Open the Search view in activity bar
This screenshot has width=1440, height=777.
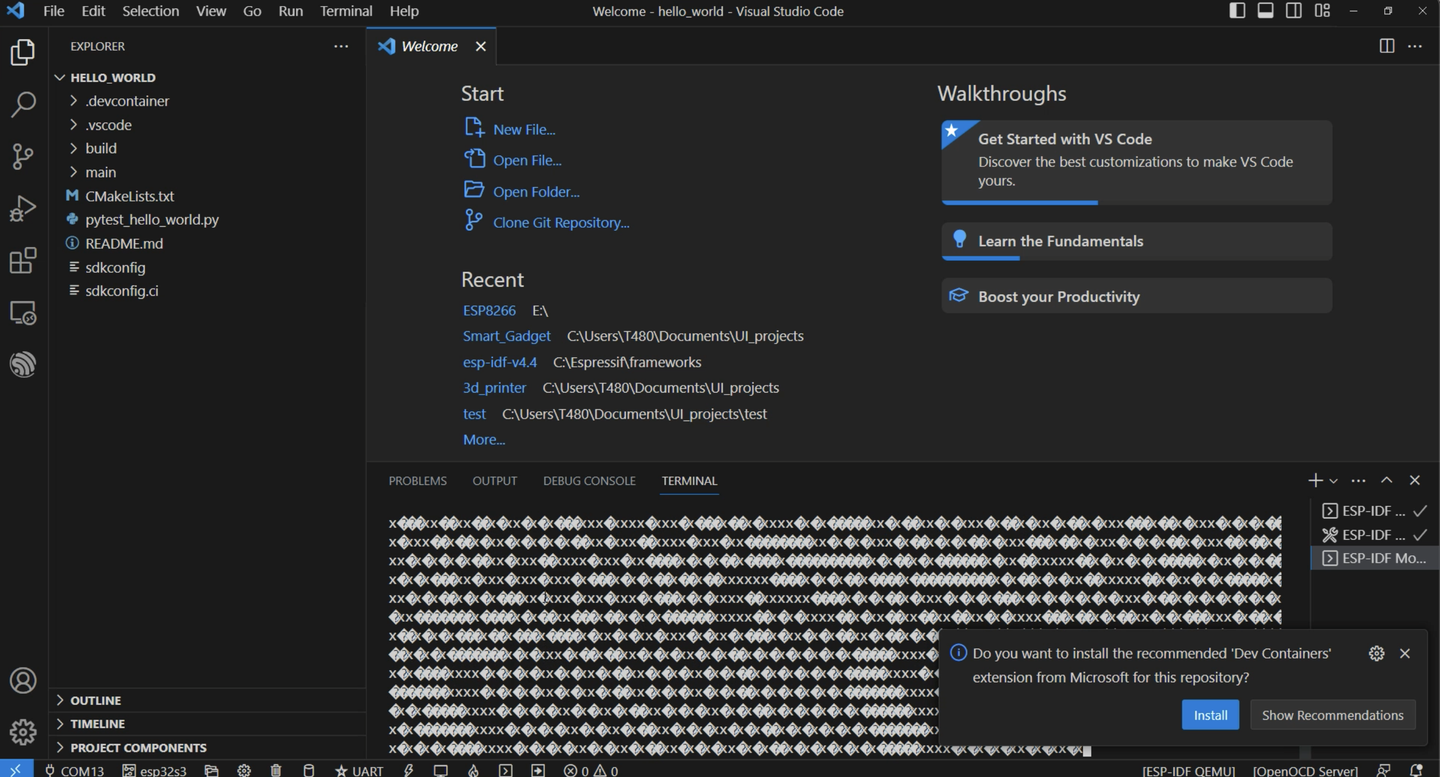22,104
